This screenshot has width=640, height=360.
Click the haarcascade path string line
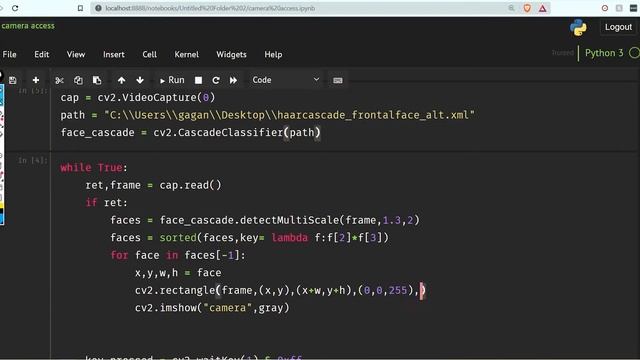point(268,115)
